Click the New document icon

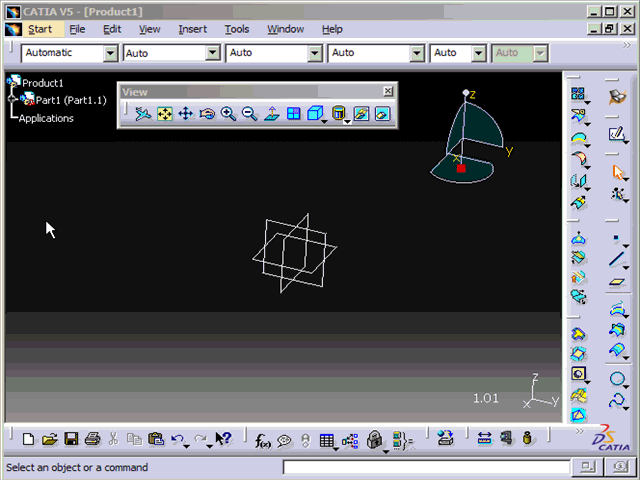click(28, 439)
